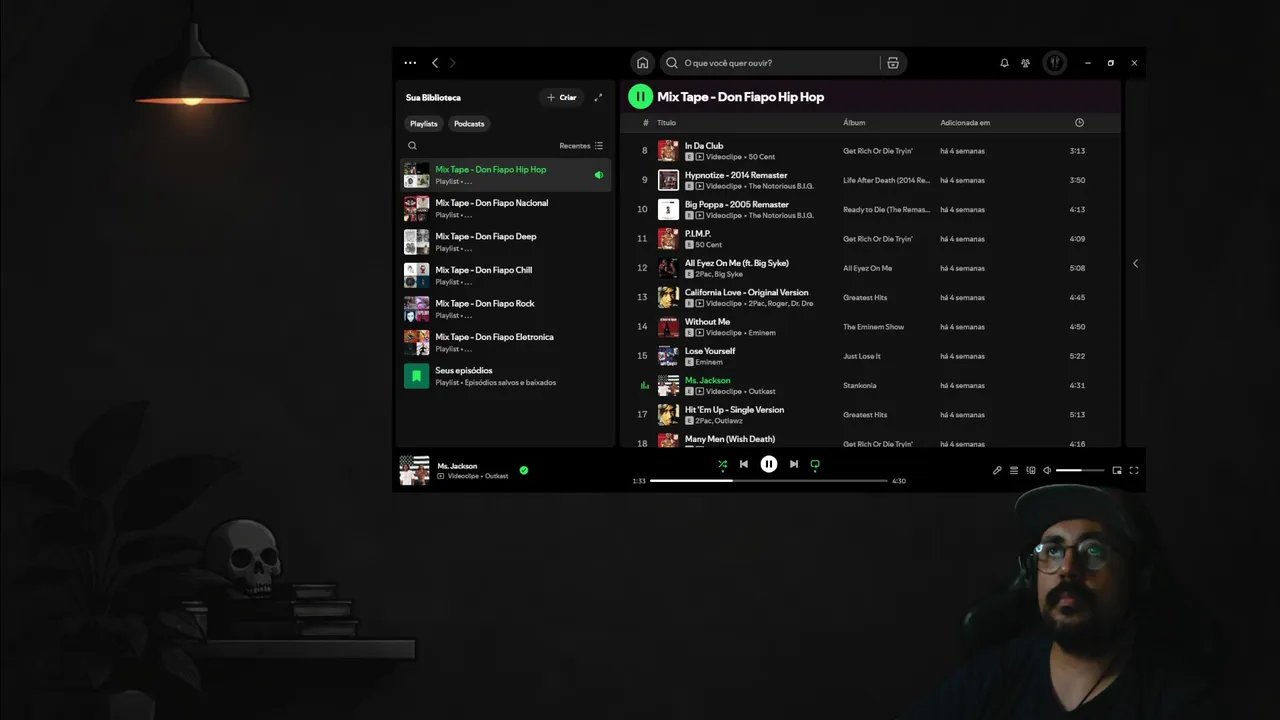
Task: Skip to next track
Action: [794, 464]
